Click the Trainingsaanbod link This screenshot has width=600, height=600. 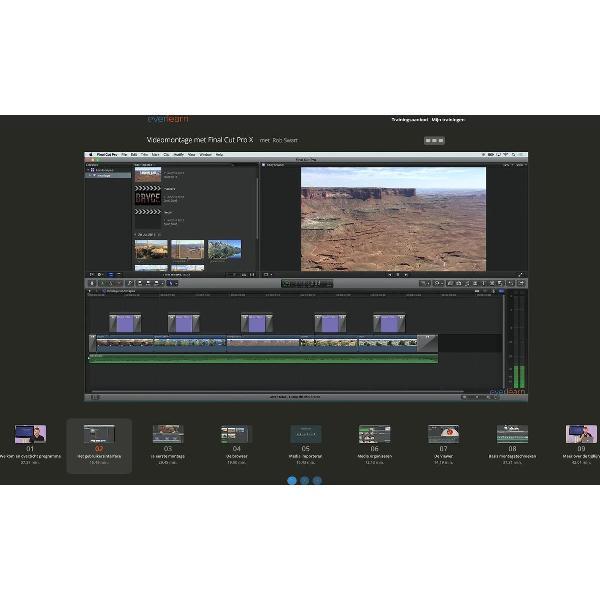(x=409, y=120)
